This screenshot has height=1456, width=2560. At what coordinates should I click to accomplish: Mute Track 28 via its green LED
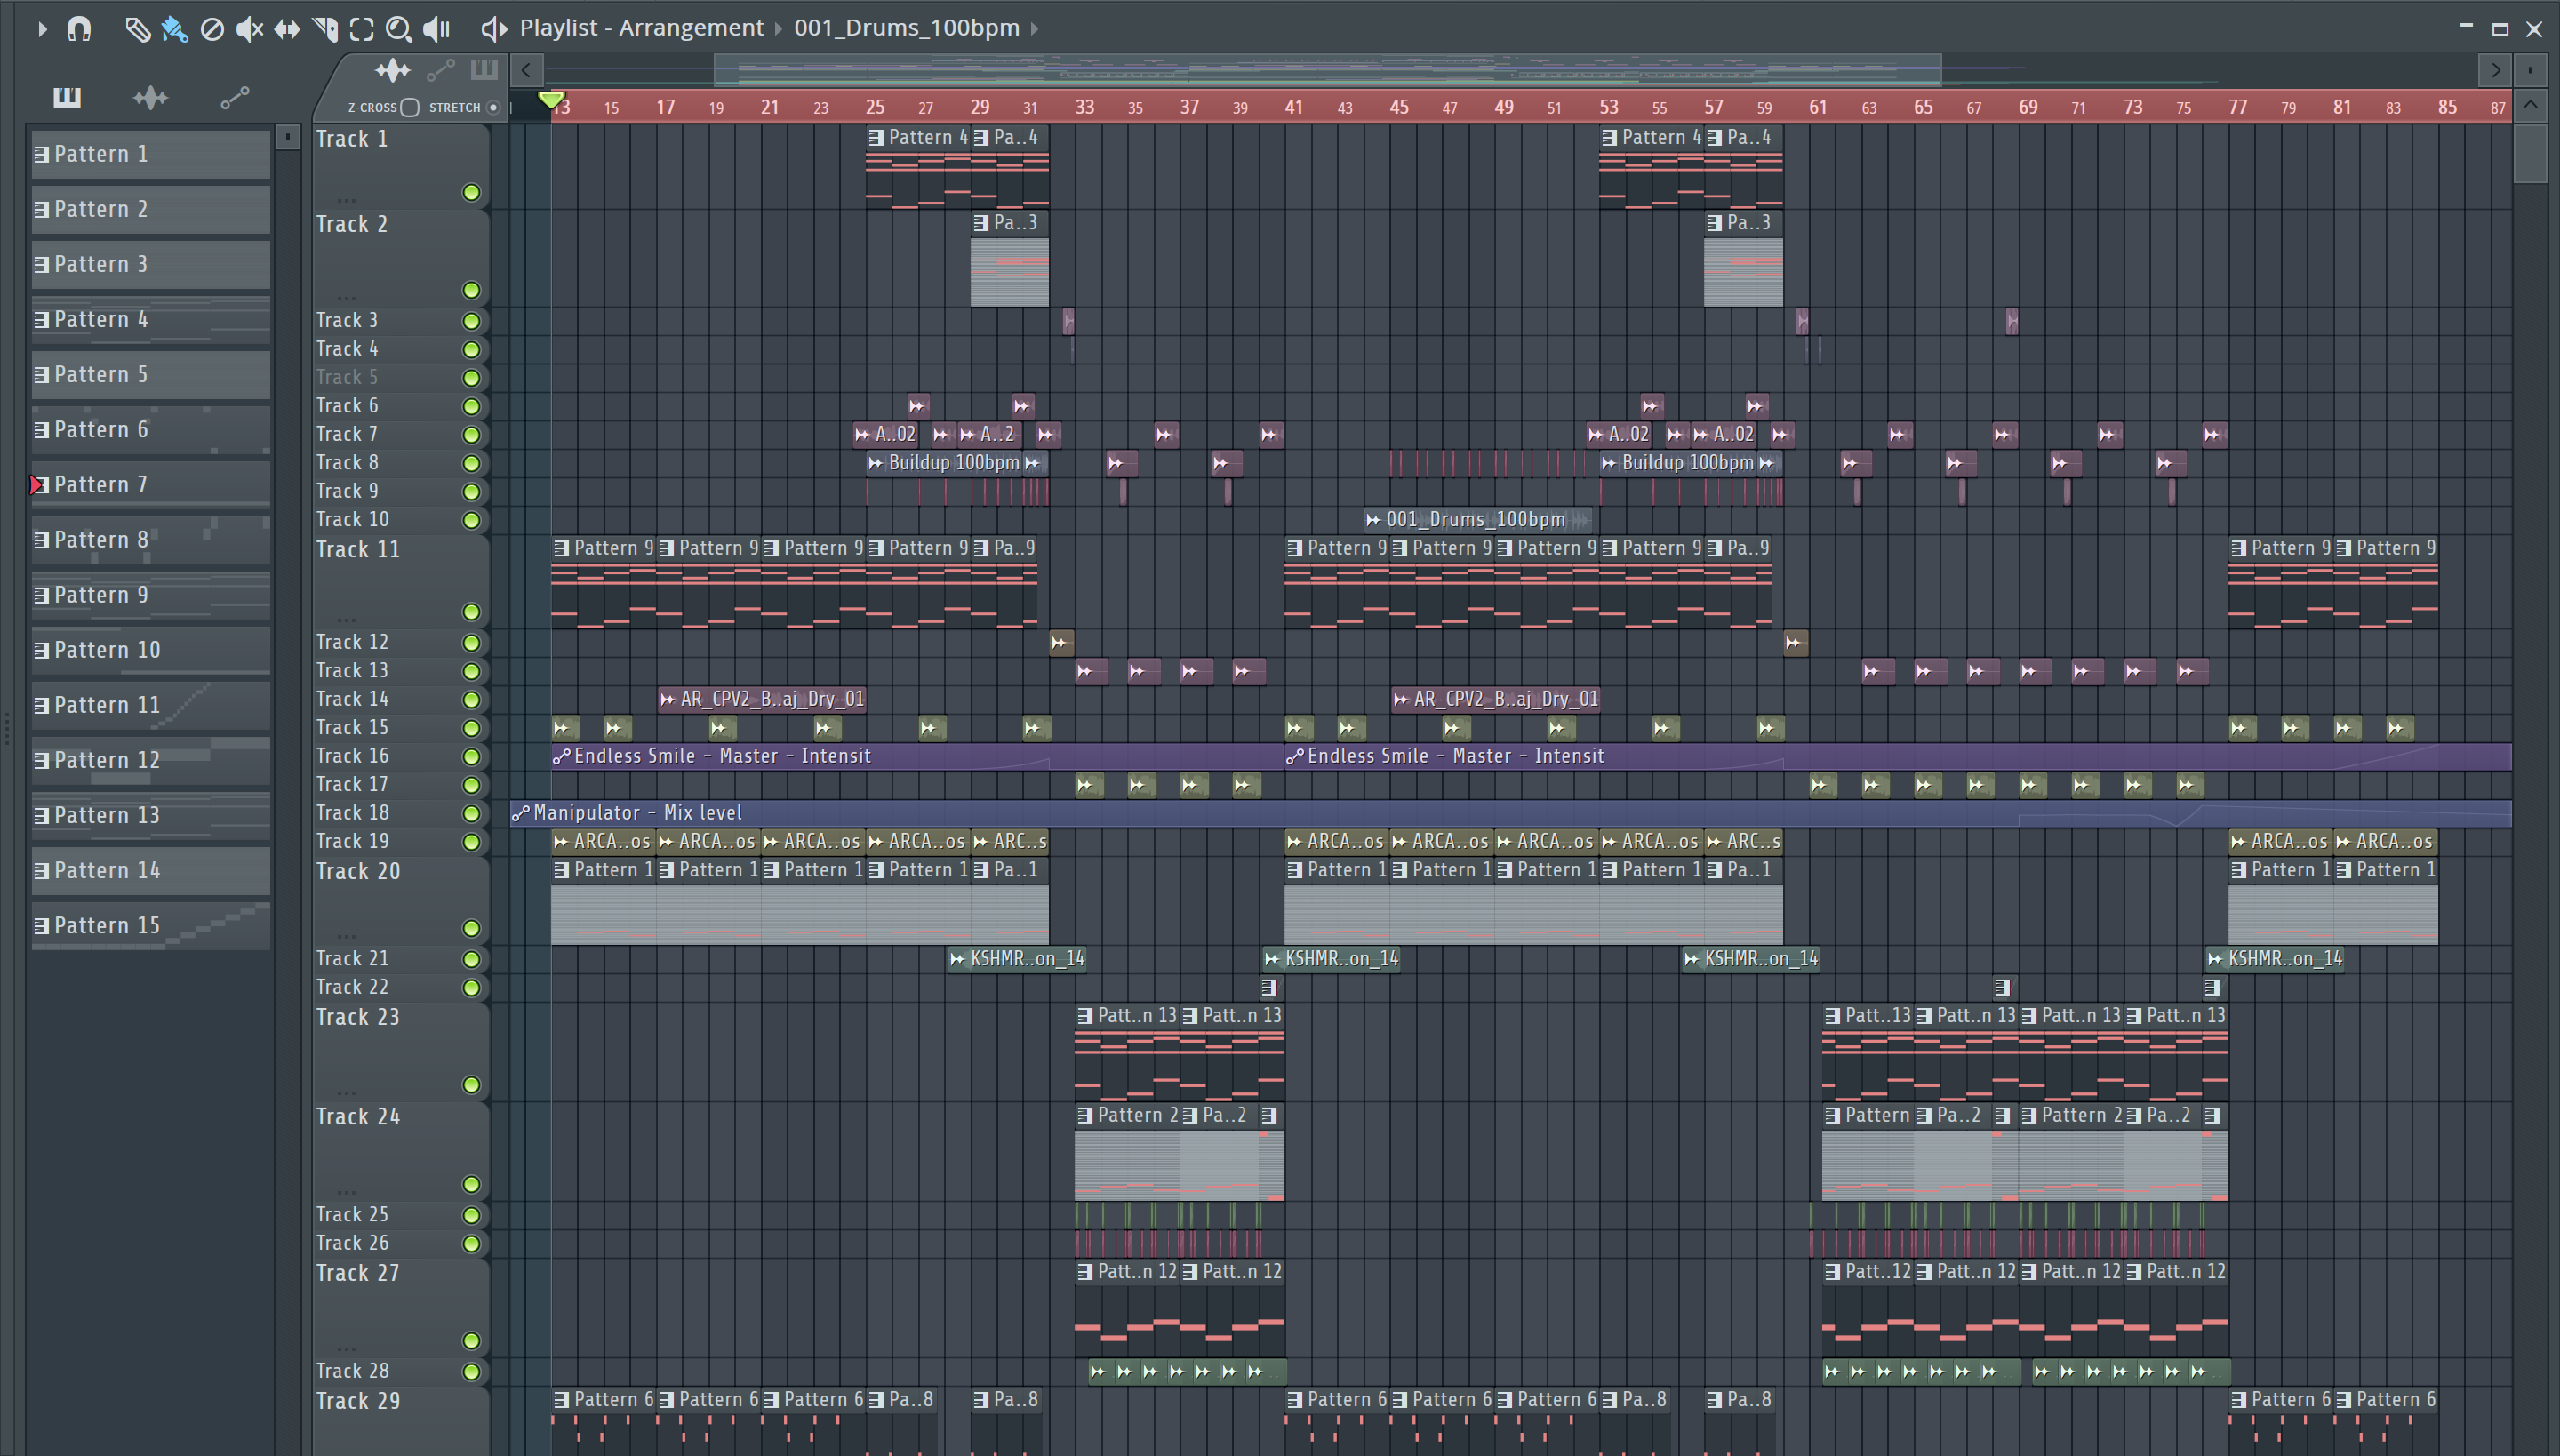coord(471,1372)
